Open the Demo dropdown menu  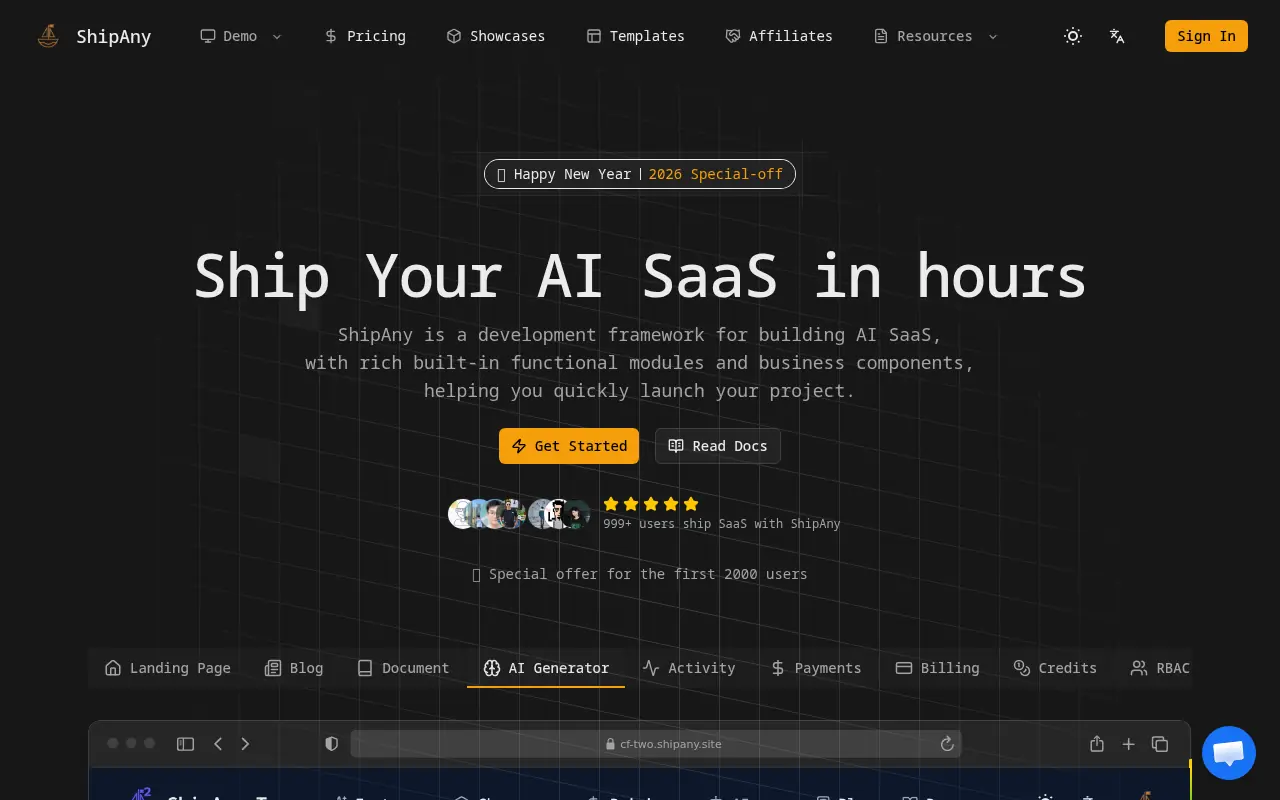[x=240, y=36]
